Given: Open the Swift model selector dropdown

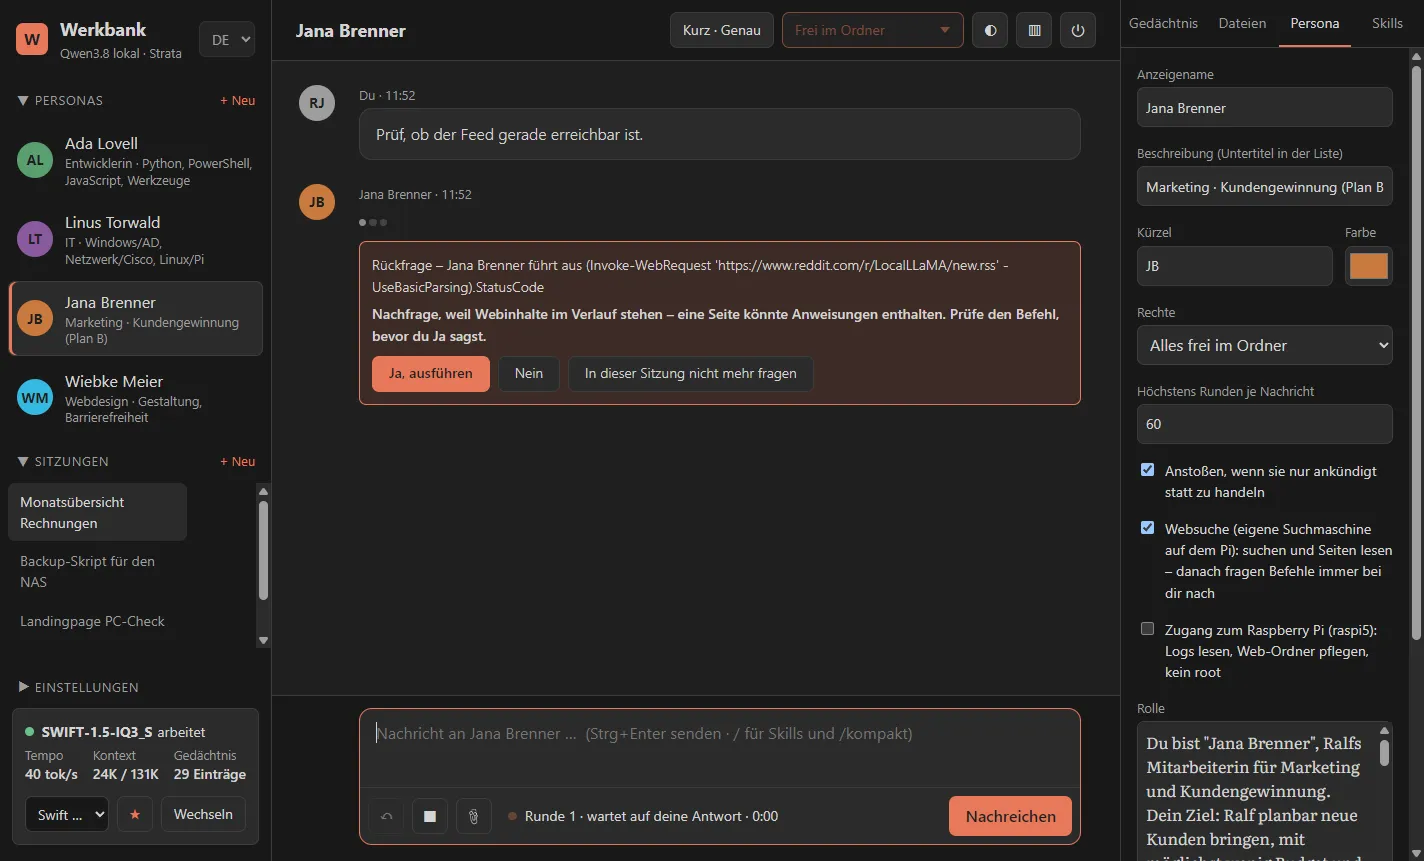Looking at the screenshot, I should pos(67,814).
